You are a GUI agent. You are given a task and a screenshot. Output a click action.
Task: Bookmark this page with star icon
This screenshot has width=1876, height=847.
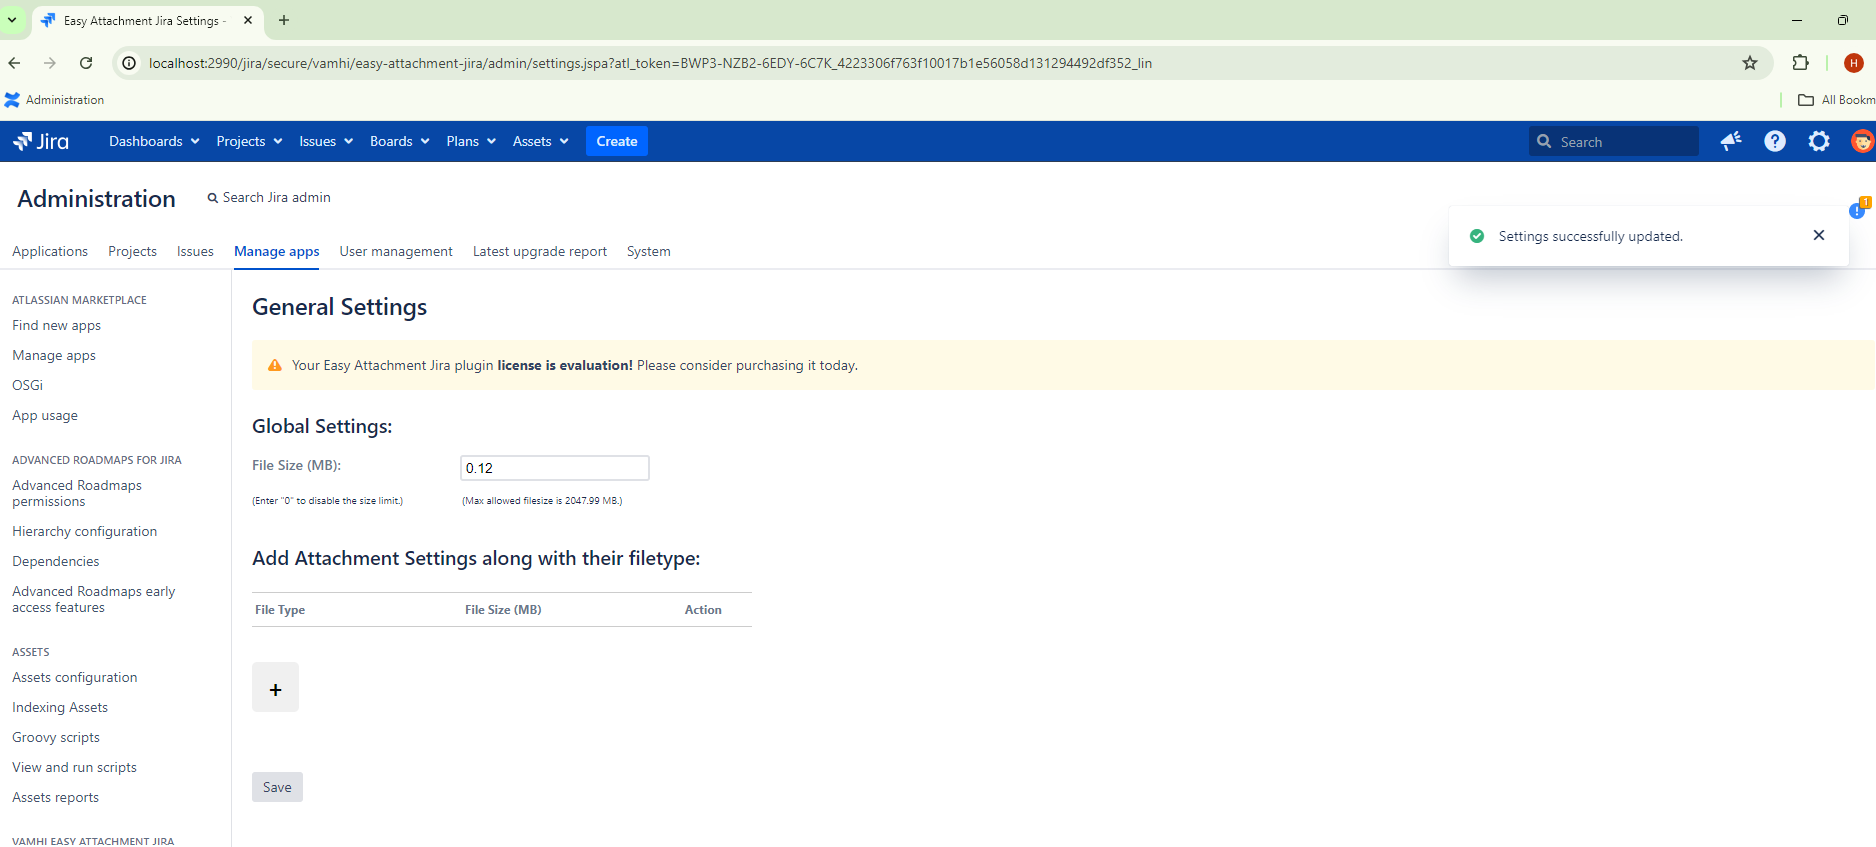pos(1749,63)
